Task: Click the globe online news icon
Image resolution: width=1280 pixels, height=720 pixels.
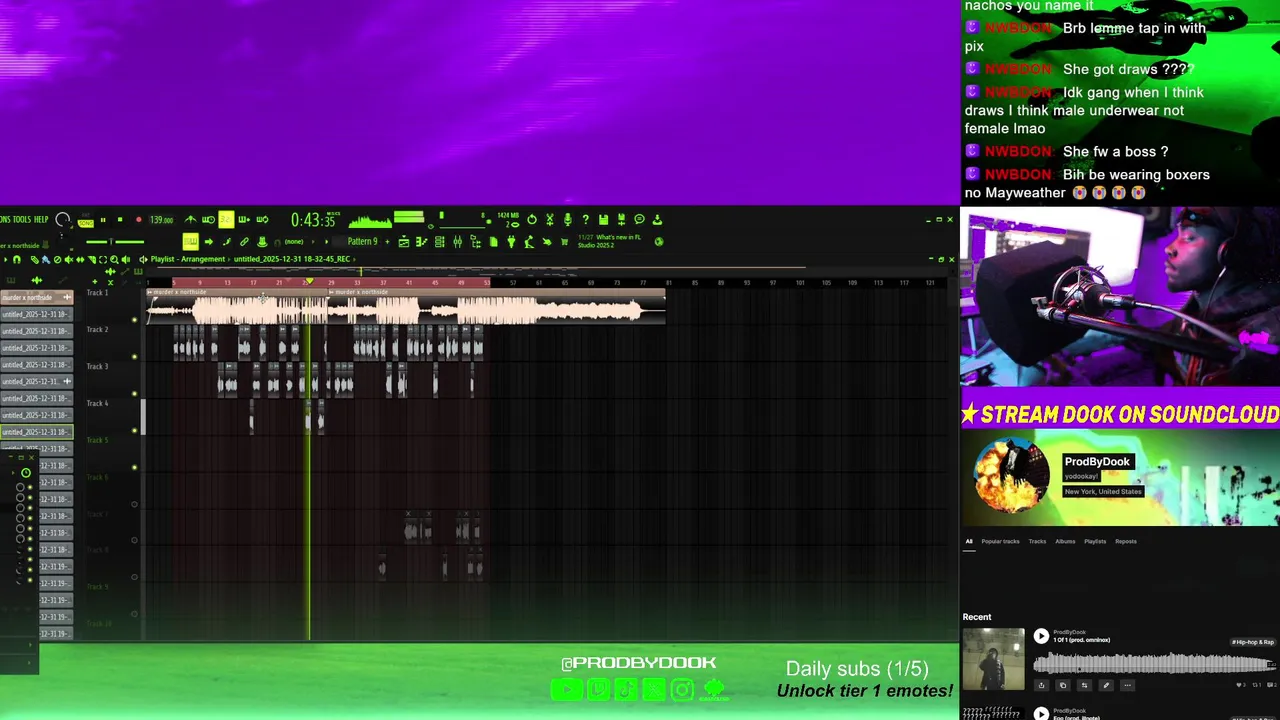Action: click(x=659, y=242)
